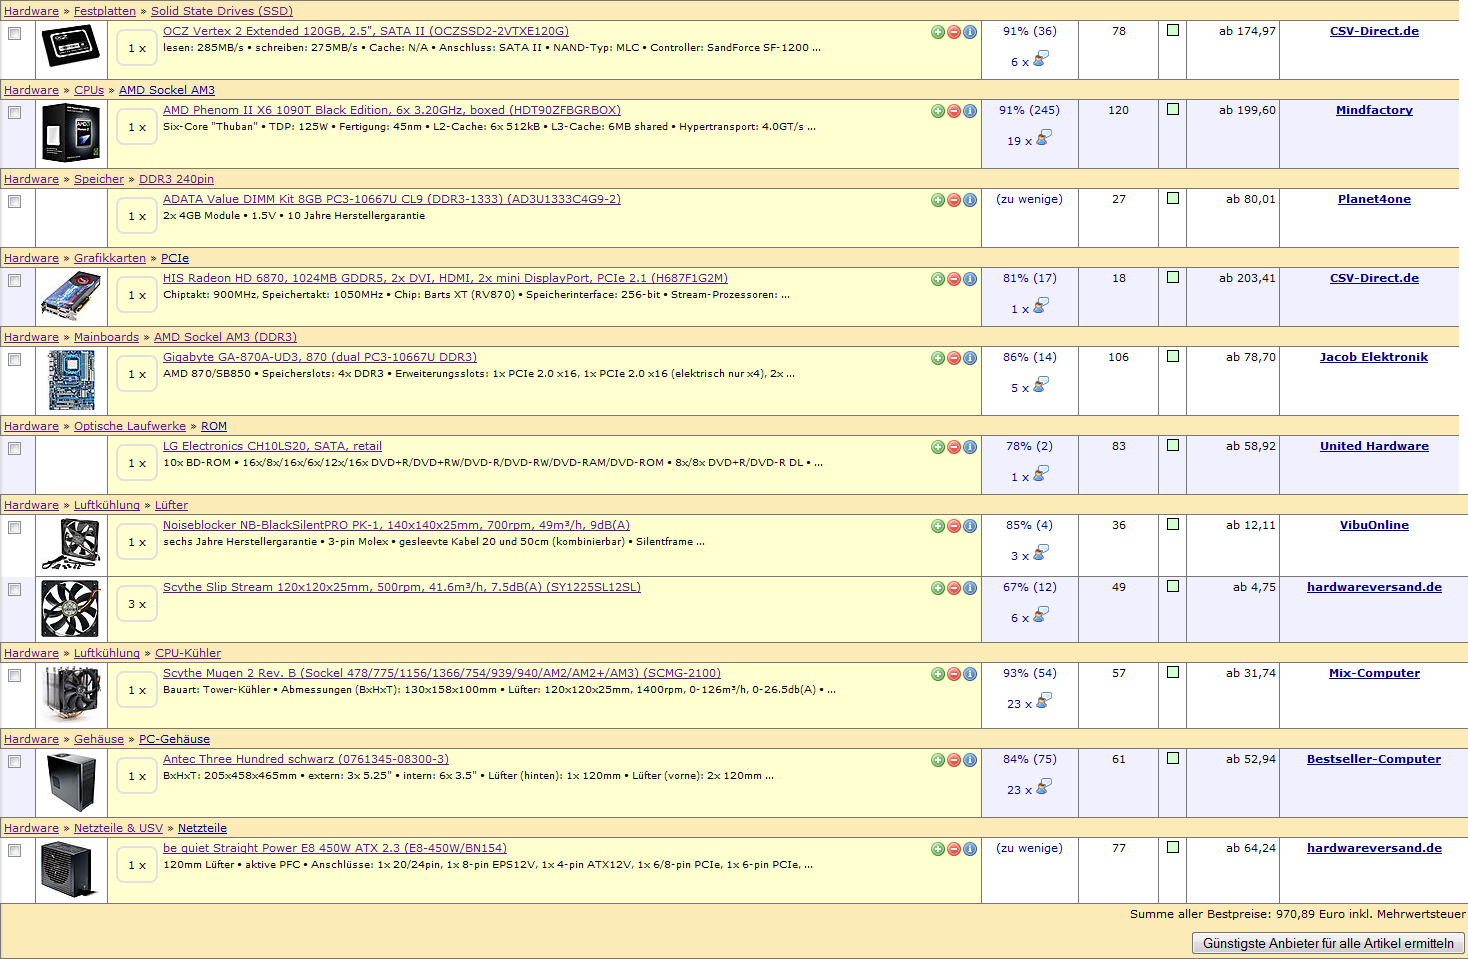The height and width of the screenshot is (959, 1468).
Task: Open user reviews icon for Scythe Slip Stream
Action: [1041, 616]
